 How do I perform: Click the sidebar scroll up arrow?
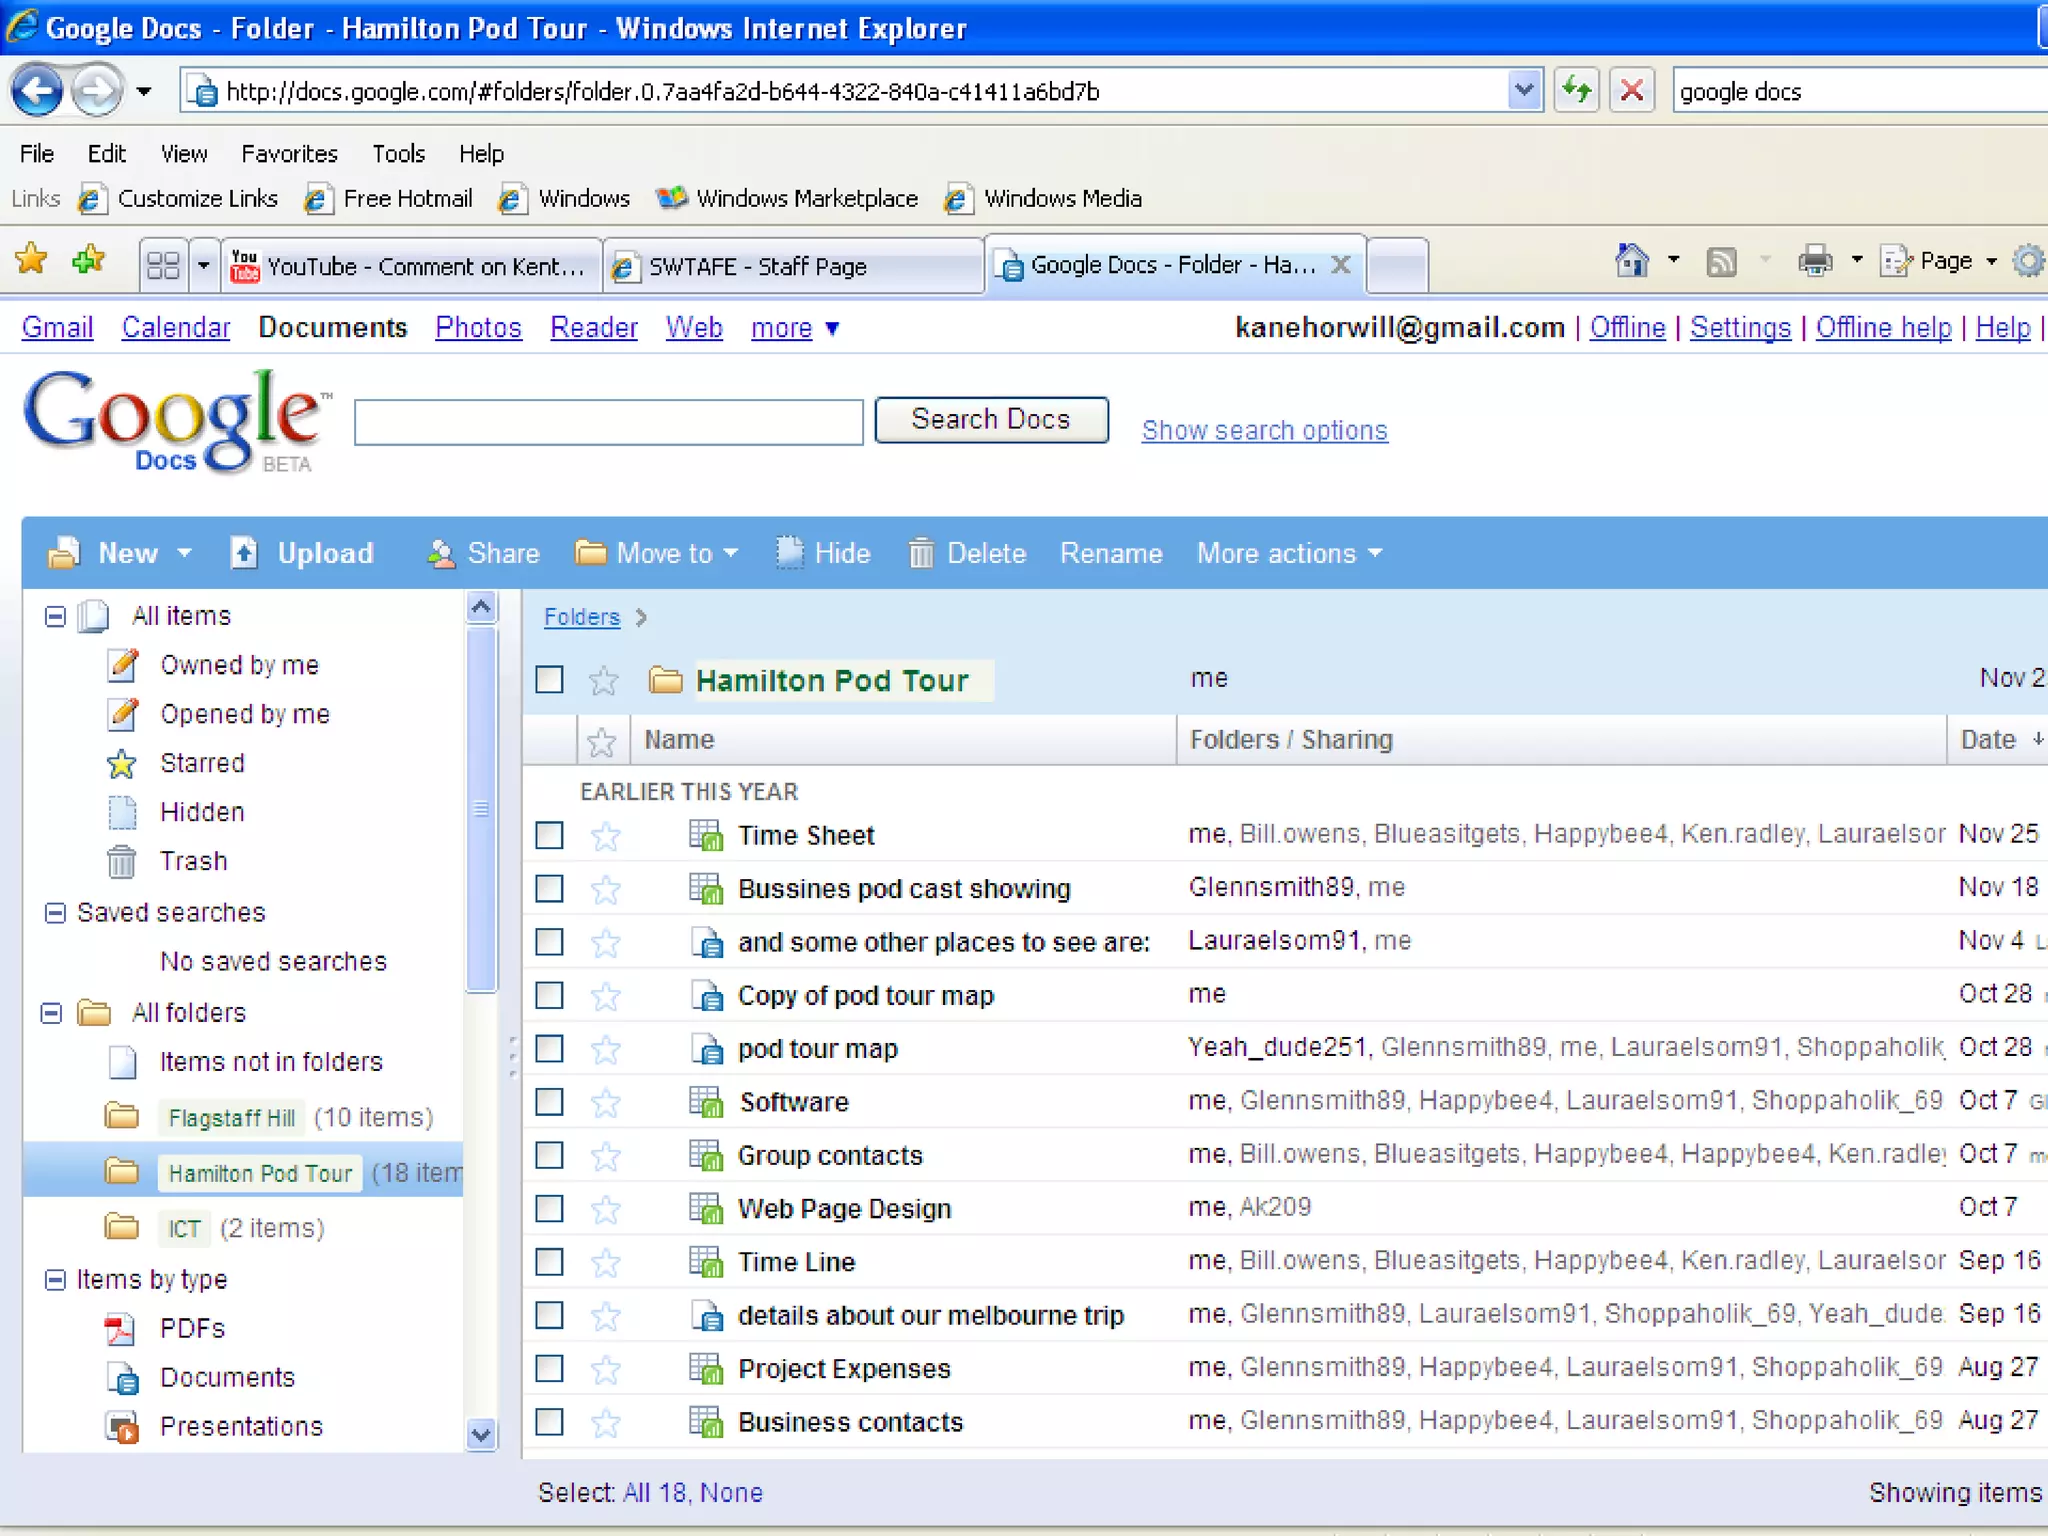[481, 607]
